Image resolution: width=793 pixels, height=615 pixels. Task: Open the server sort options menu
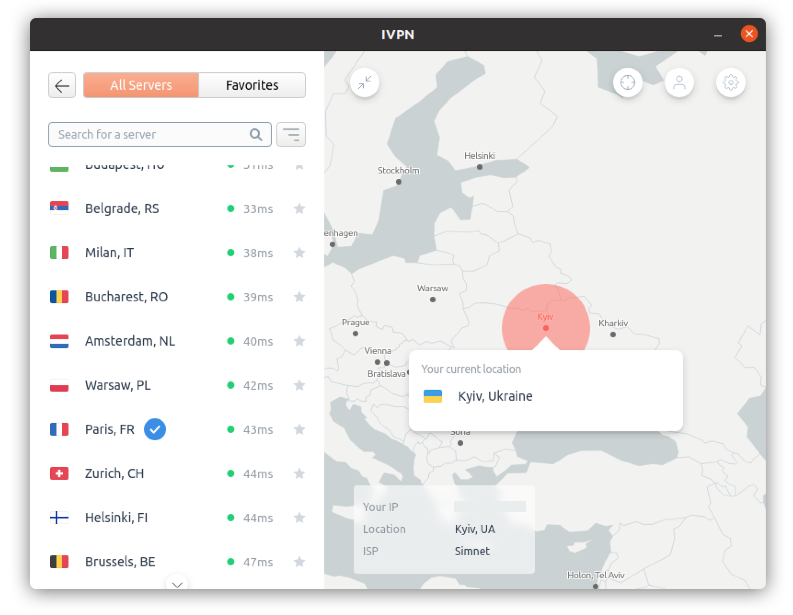pos(291,135)
